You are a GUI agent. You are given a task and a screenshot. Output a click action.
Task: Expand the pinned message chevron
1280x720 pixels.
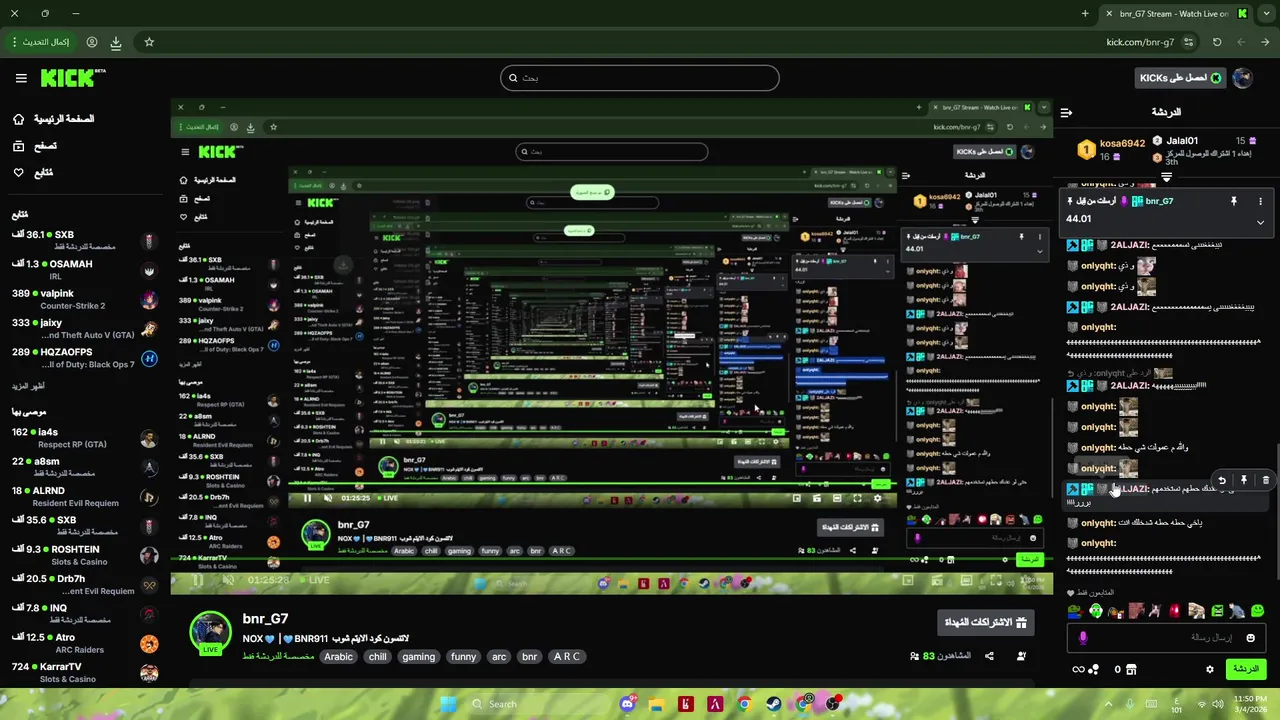coord(1260,222)
